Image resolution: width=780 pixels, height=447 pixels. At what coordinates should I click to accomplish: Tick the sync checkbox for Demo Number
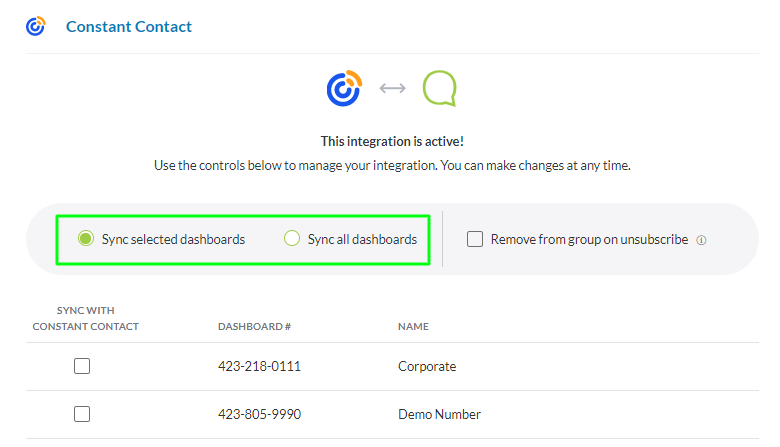82,414
